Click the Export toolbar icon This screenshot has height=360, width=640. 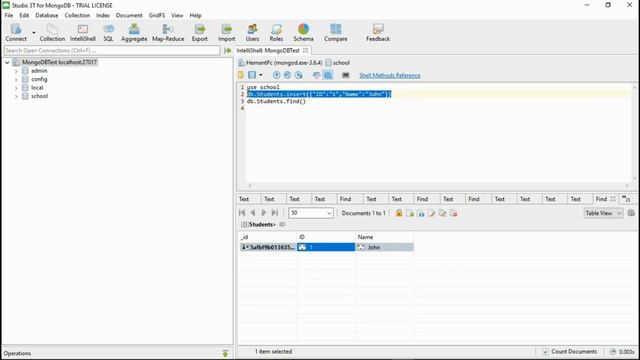[200, 32]
